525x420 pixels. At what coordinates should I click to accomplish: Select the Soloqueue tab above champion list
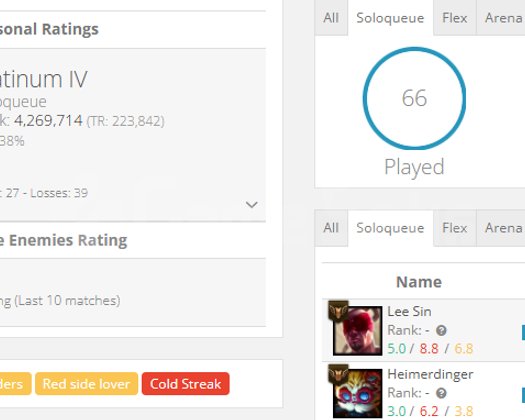pos(390,228)
